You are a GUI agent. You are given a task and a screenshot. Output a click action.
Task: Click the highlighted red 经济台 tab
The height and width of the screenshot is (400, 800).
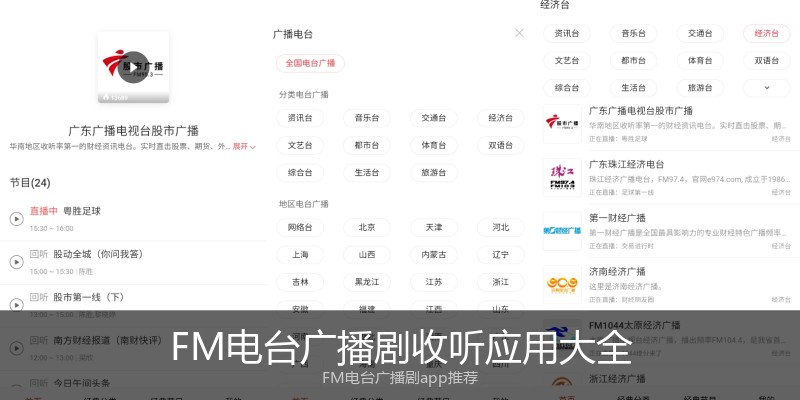(x=767, y=34)
